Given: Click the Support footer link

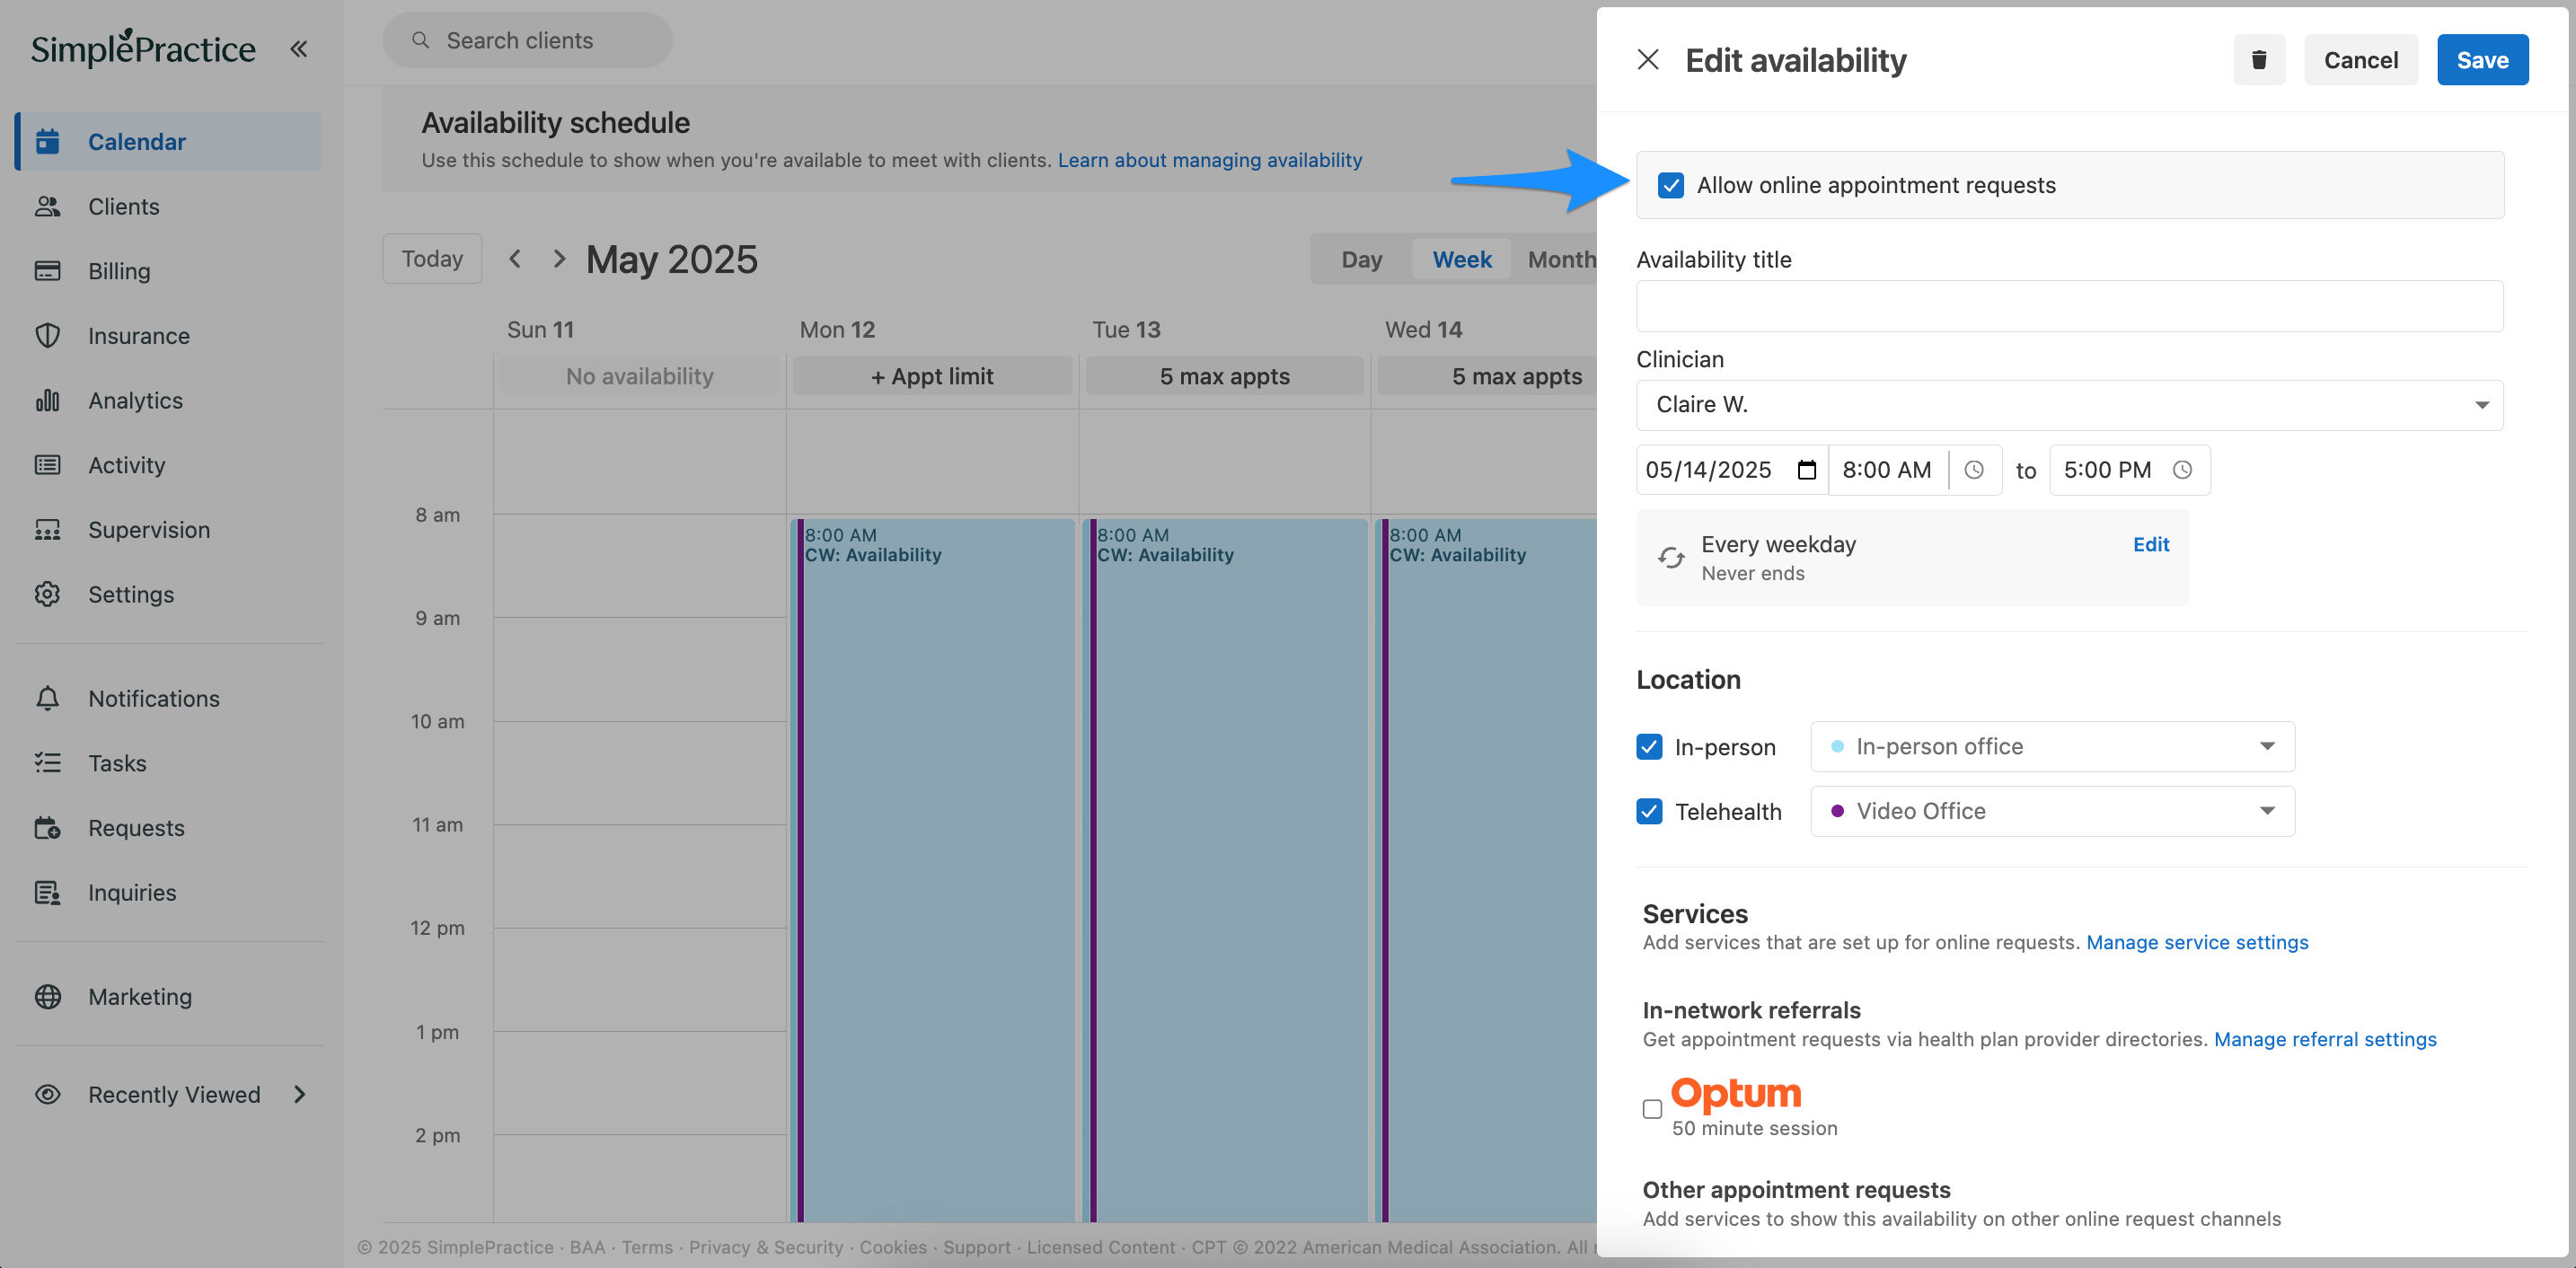Looking at the screenshot, I should click(976, 1247).
